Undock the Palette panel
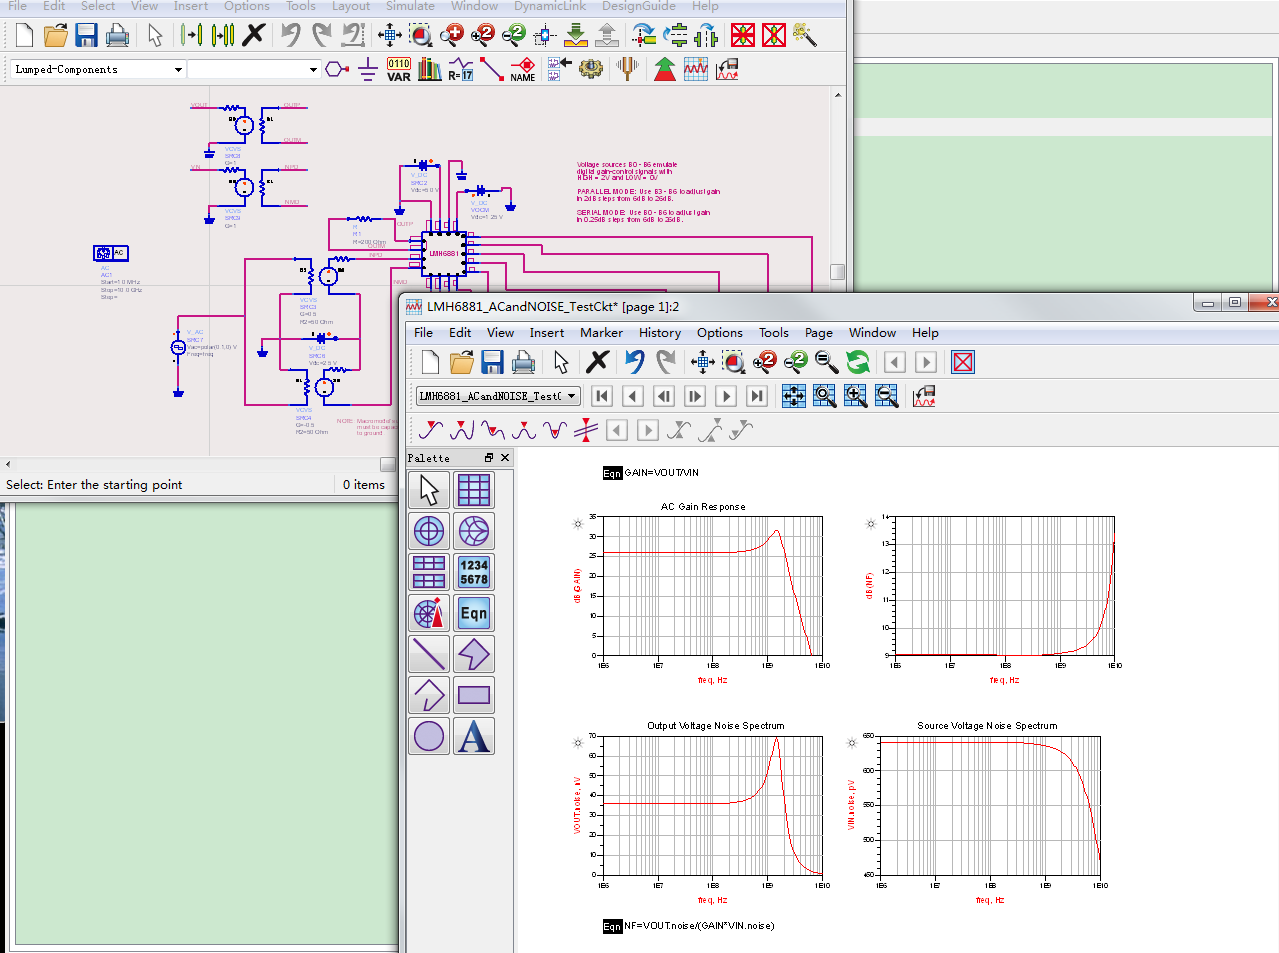Image resolution: width=1279 pixels, height=953 pixels. click(489, 457)
